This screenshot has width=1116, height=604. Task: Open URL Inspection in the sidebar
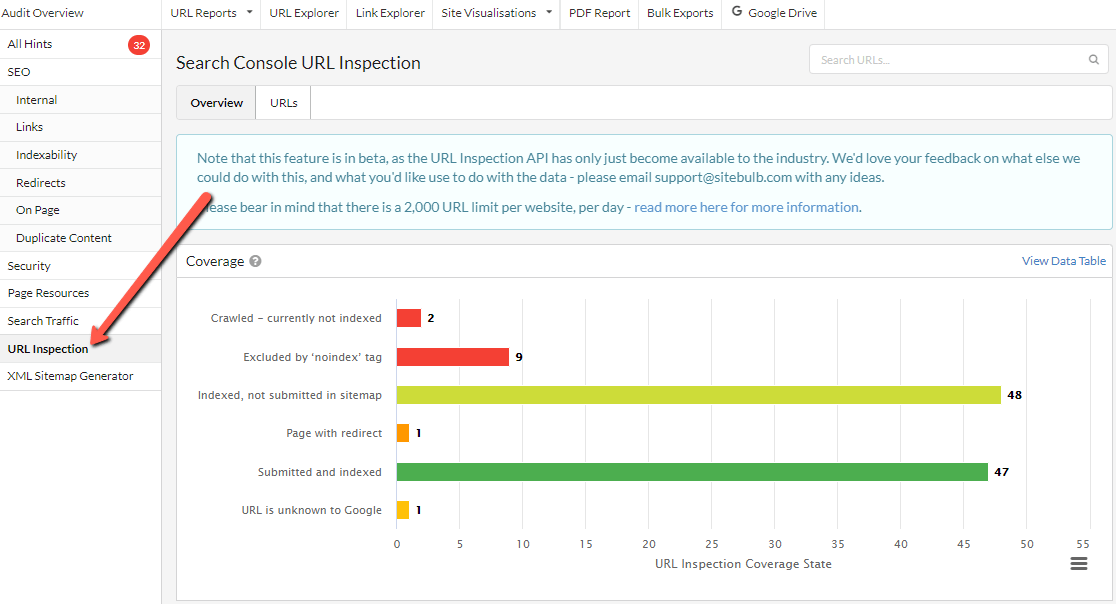pyautogui.click(x=48, y=349)
